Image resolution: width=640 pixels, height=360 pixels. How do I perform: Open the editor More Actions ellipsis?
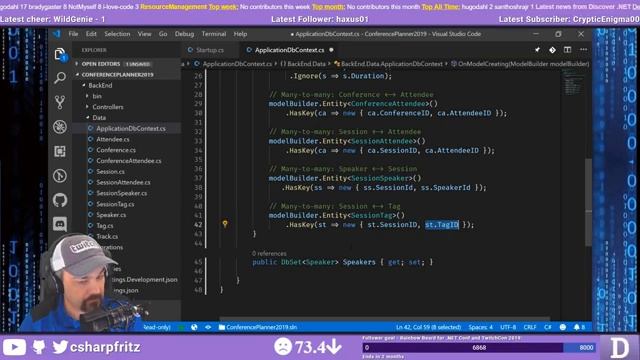click(583, 50)
